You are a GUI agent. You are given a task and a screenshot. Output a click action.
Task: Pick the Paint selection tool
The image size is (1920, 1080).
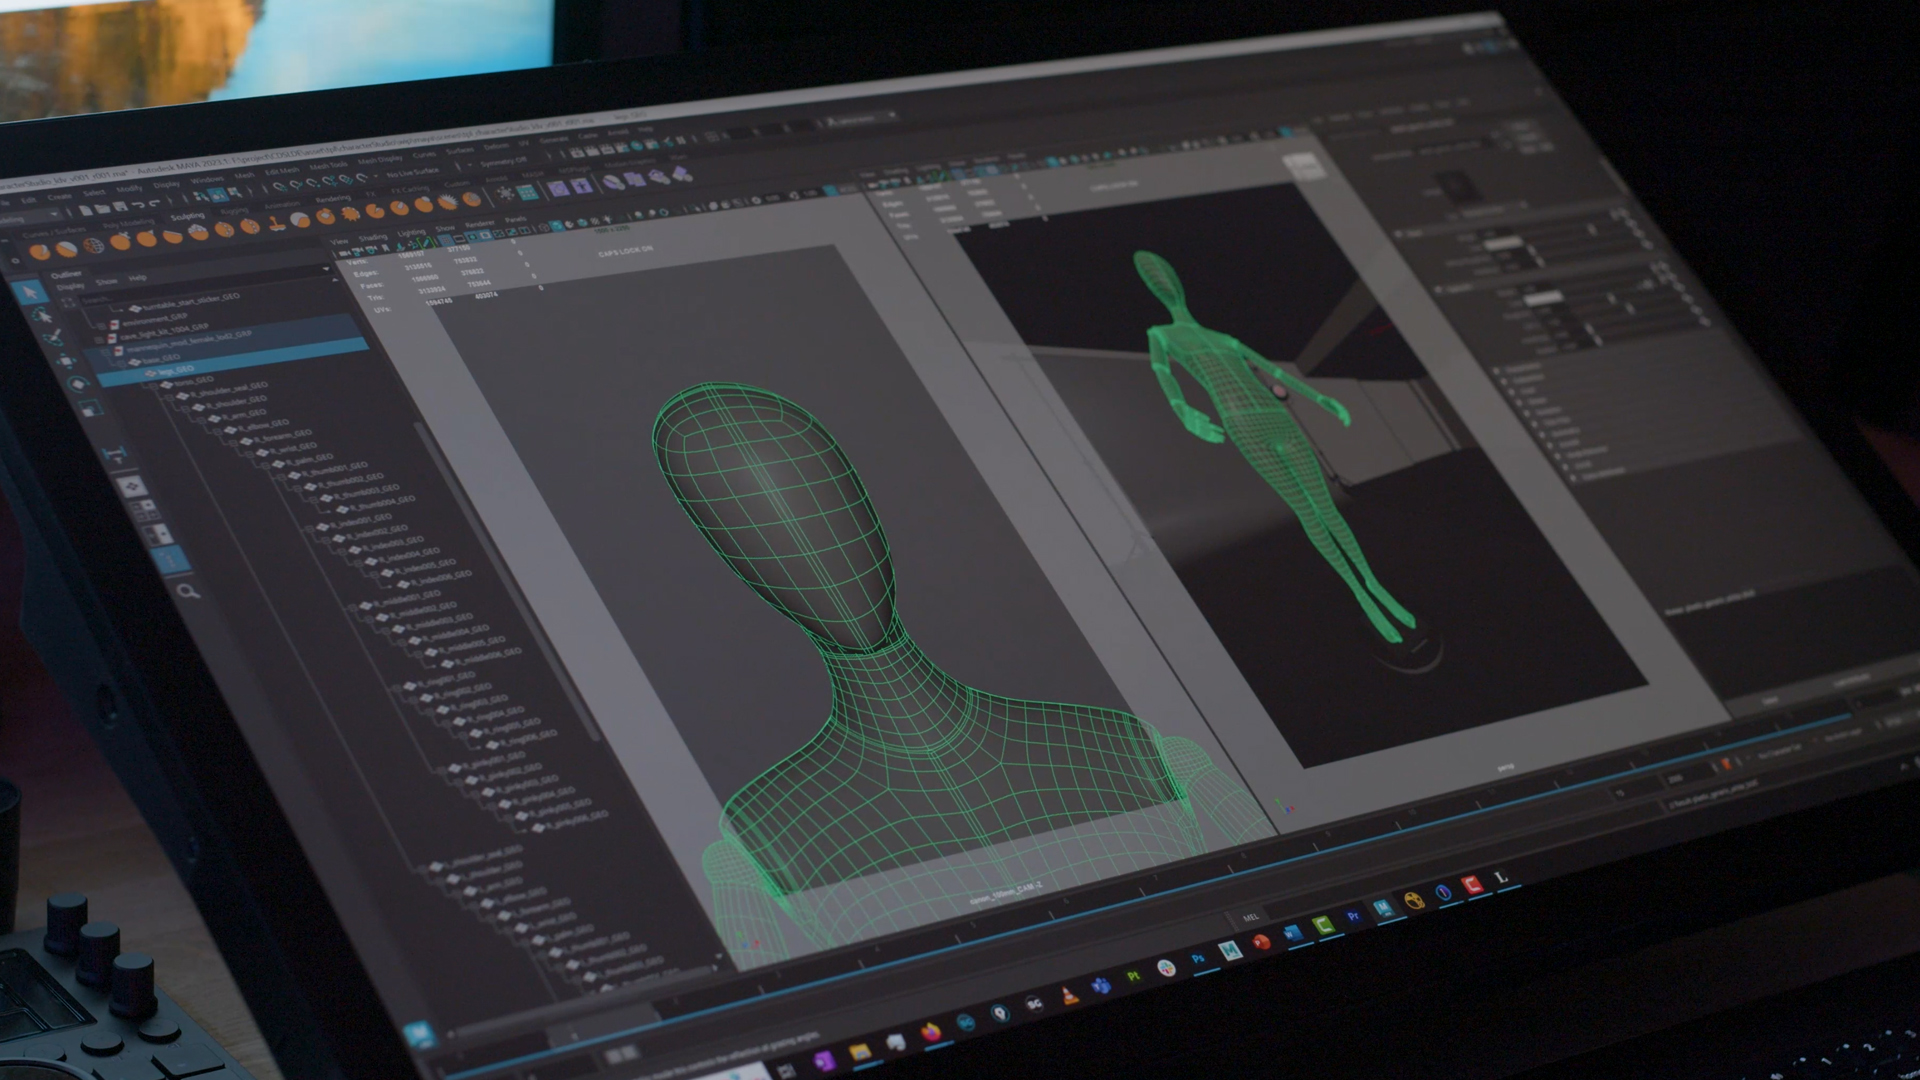coord(55,338)
